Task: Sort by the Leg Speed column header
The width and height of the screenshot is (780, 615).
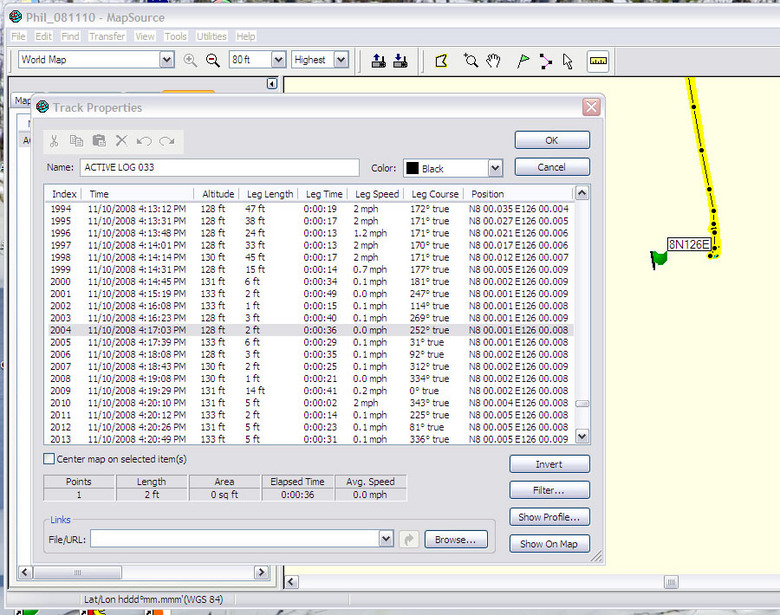Action: [377, 194]
